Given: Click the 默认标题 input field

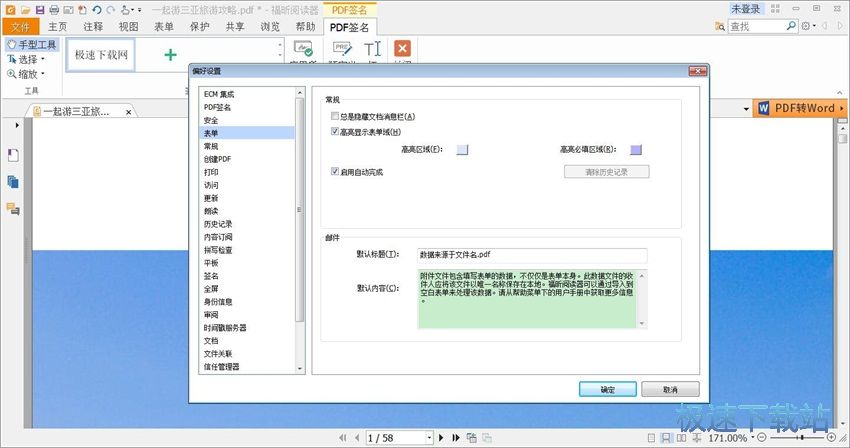Looking at the screenshot, I should click(532, 254).
